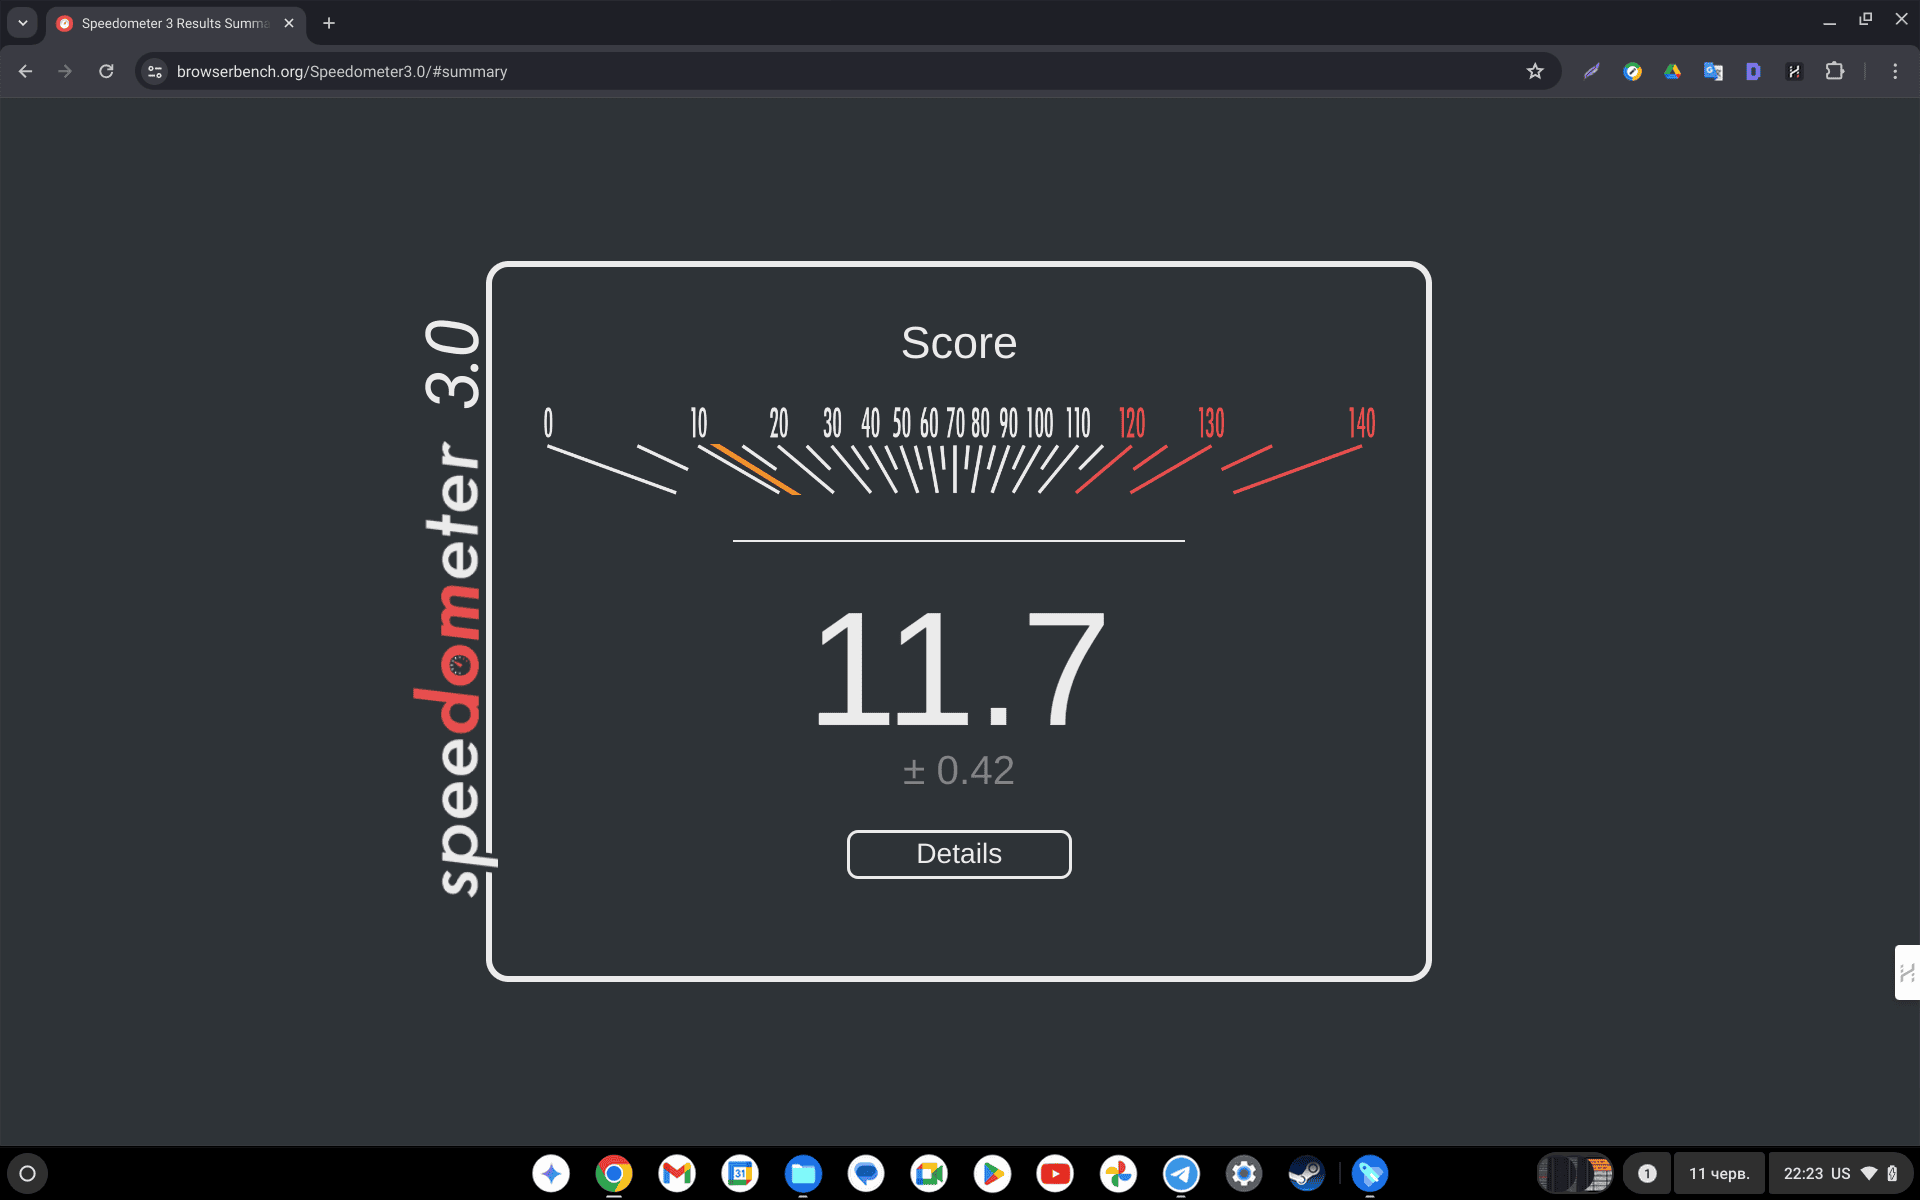Open Chrome's three-dot menu
The height and width of the screenshot is (1200, 1920).
pos(1895,71)
